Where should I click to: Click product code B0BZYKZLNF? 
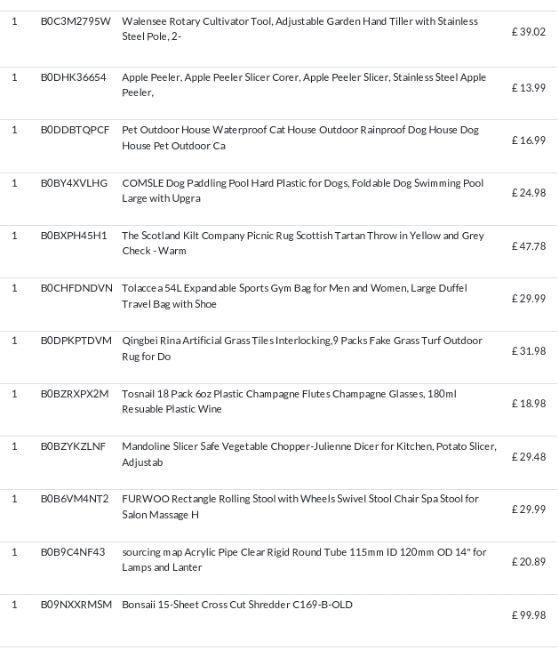point(73,446)
